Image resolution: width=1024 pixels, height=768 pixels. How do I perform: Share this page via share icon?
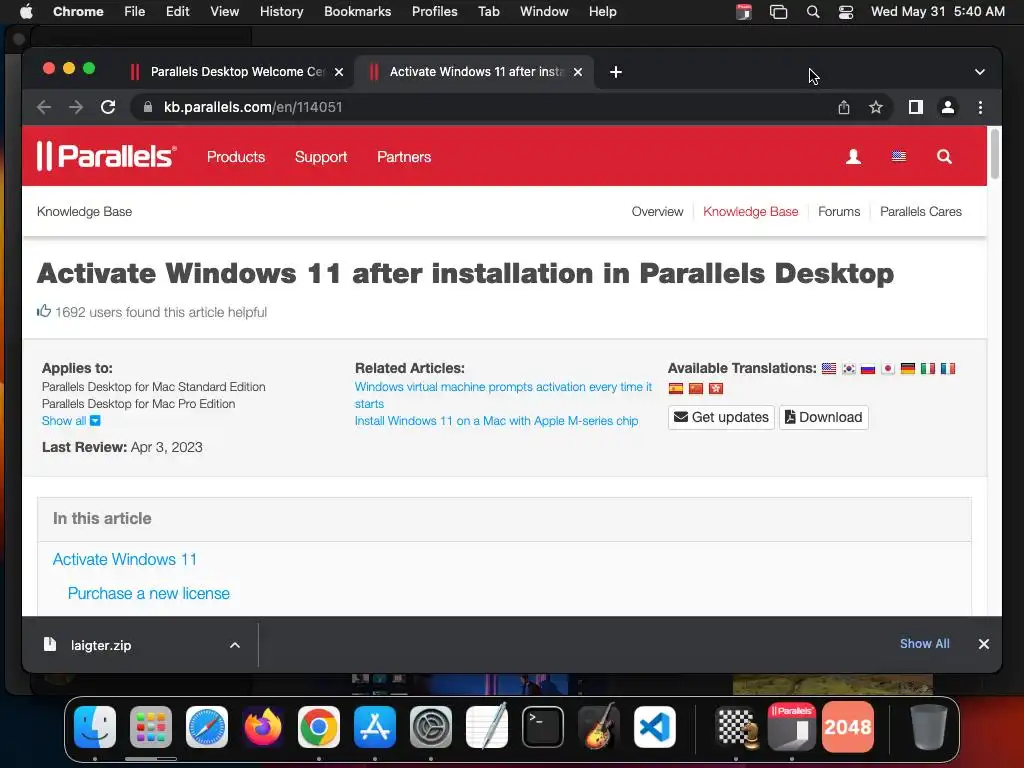point(844,107)
